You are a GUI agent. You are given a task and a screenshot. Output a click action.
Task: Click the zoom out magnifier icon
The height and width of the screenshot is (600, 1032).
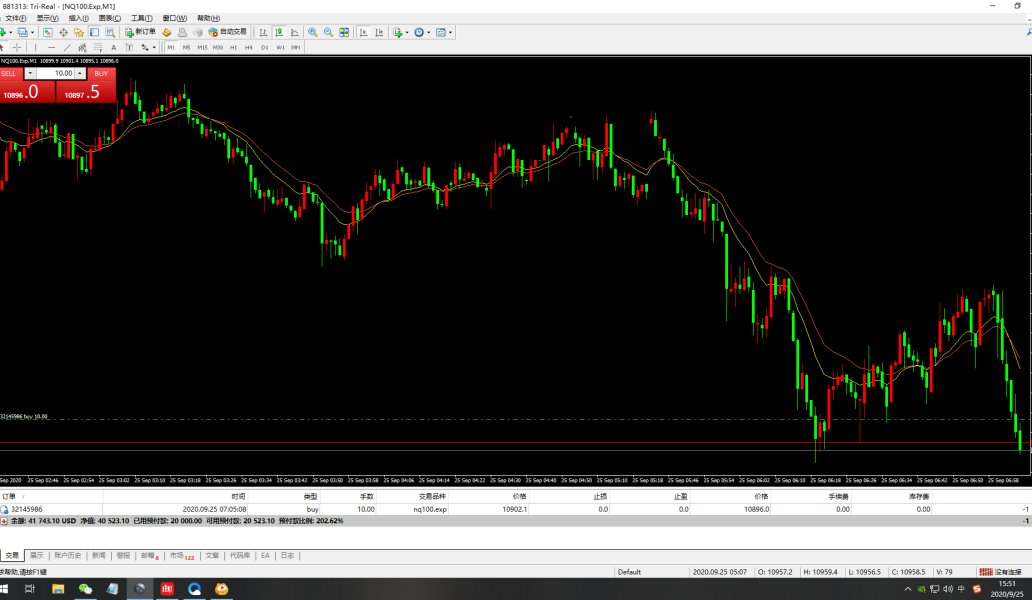click(327, 32)
